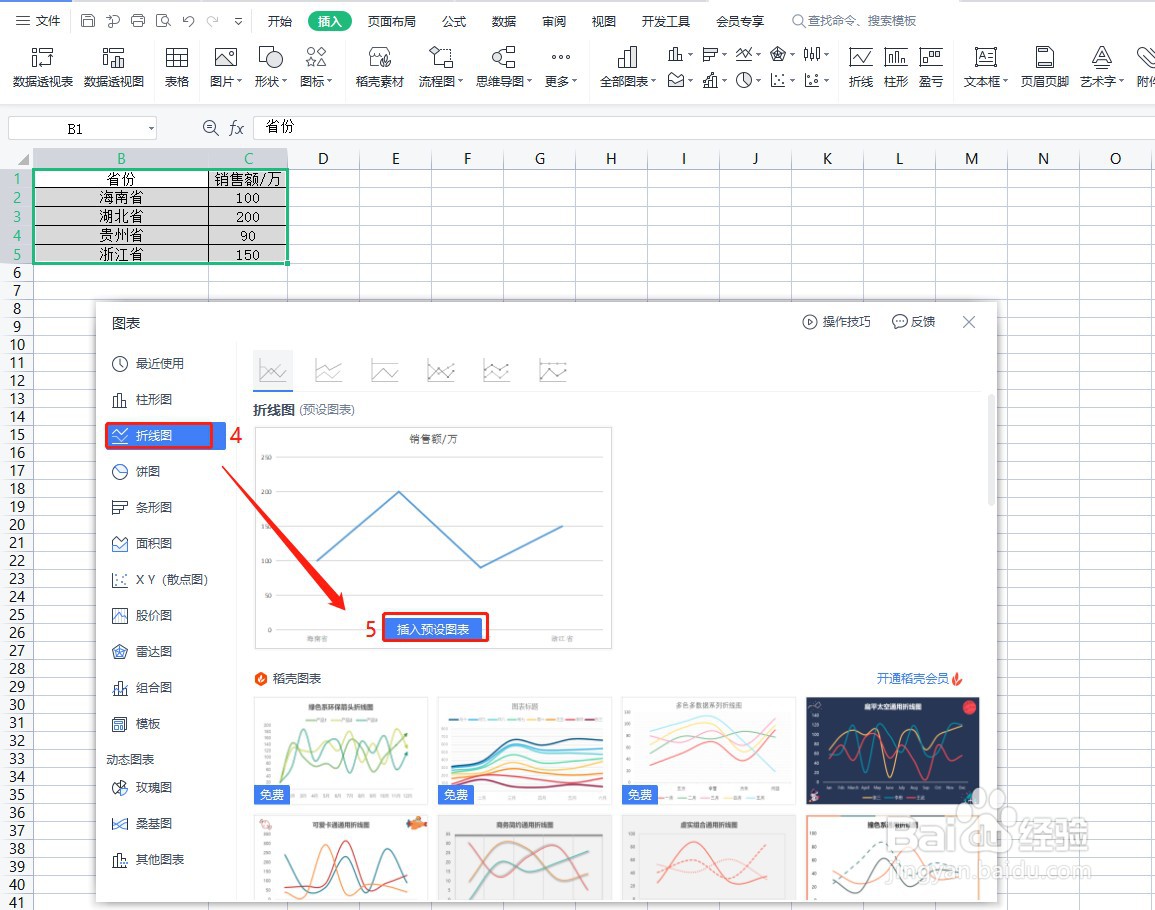1155x910 pixels.
Task: Select the stacked line with markers subtype icon
Action: click(496, 371)
